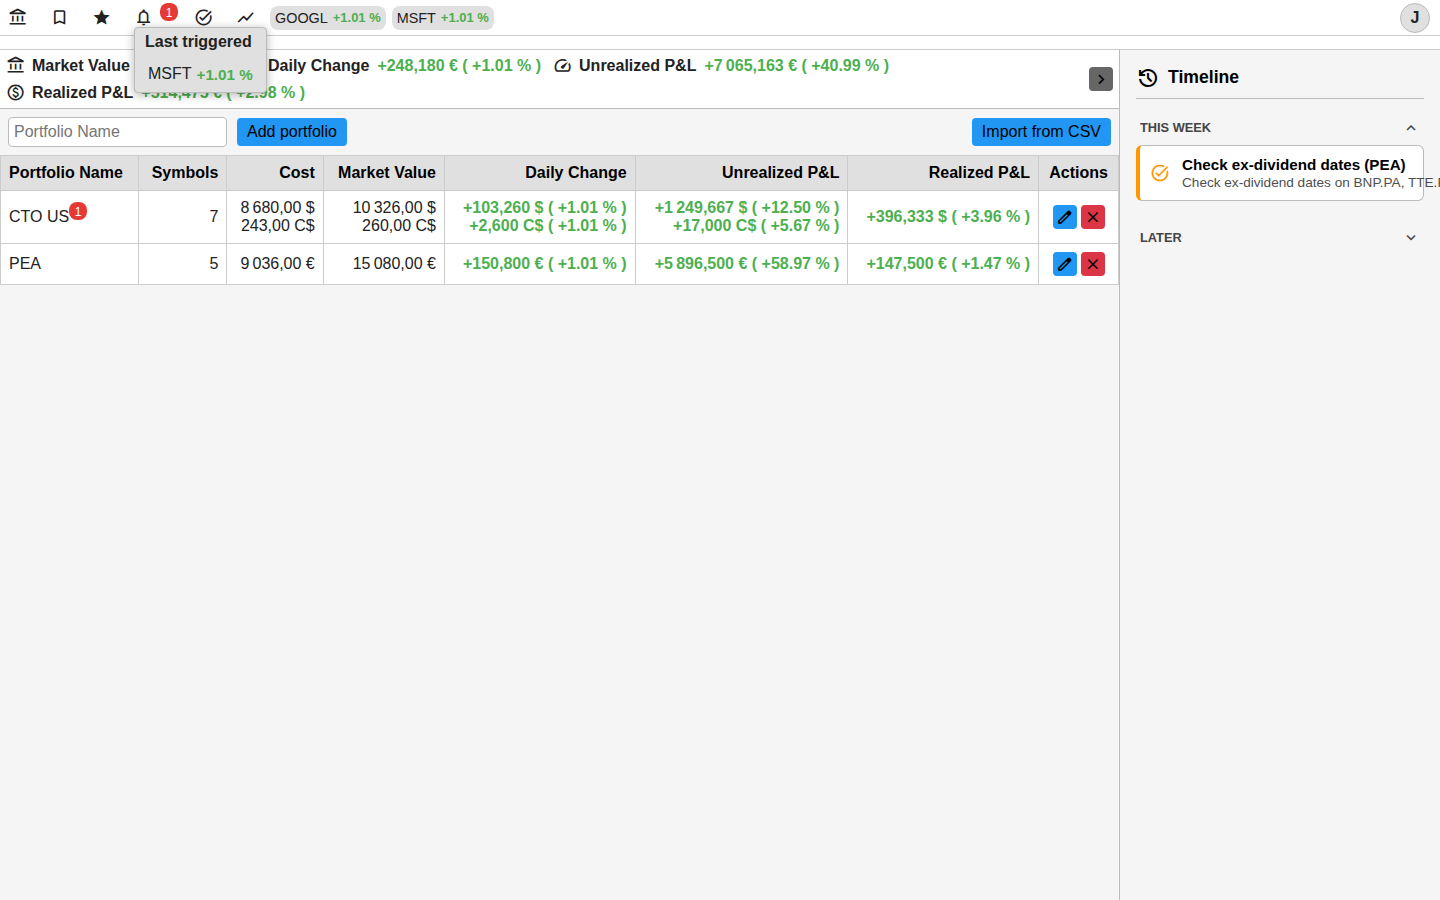Open the tasks check-circle icon in top bar
Screen dimensions: 1440x900
coord(204,17)
